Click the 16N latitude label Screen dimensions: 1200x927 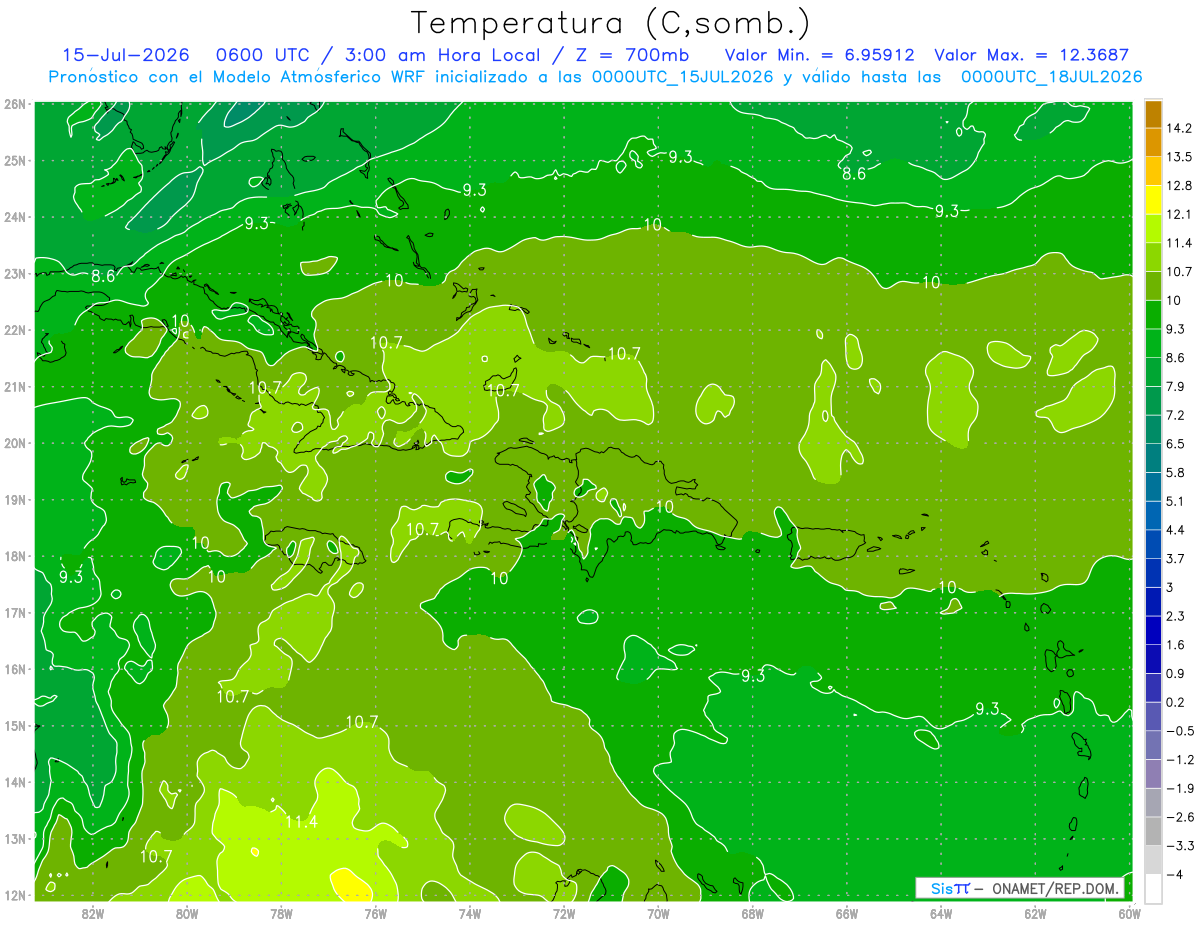point(15,669)
